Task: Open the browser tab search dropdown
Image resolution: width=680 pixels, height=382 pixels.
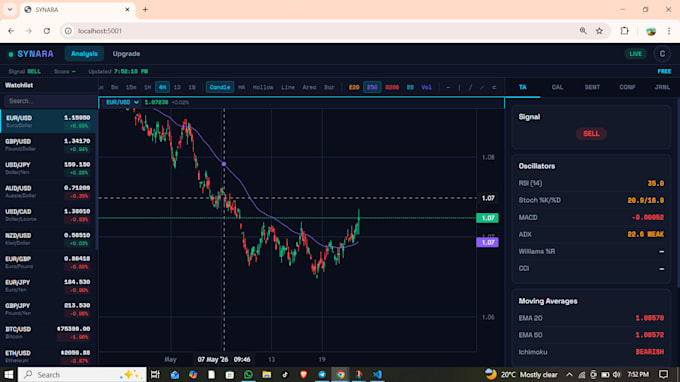Action: point(10,10)
